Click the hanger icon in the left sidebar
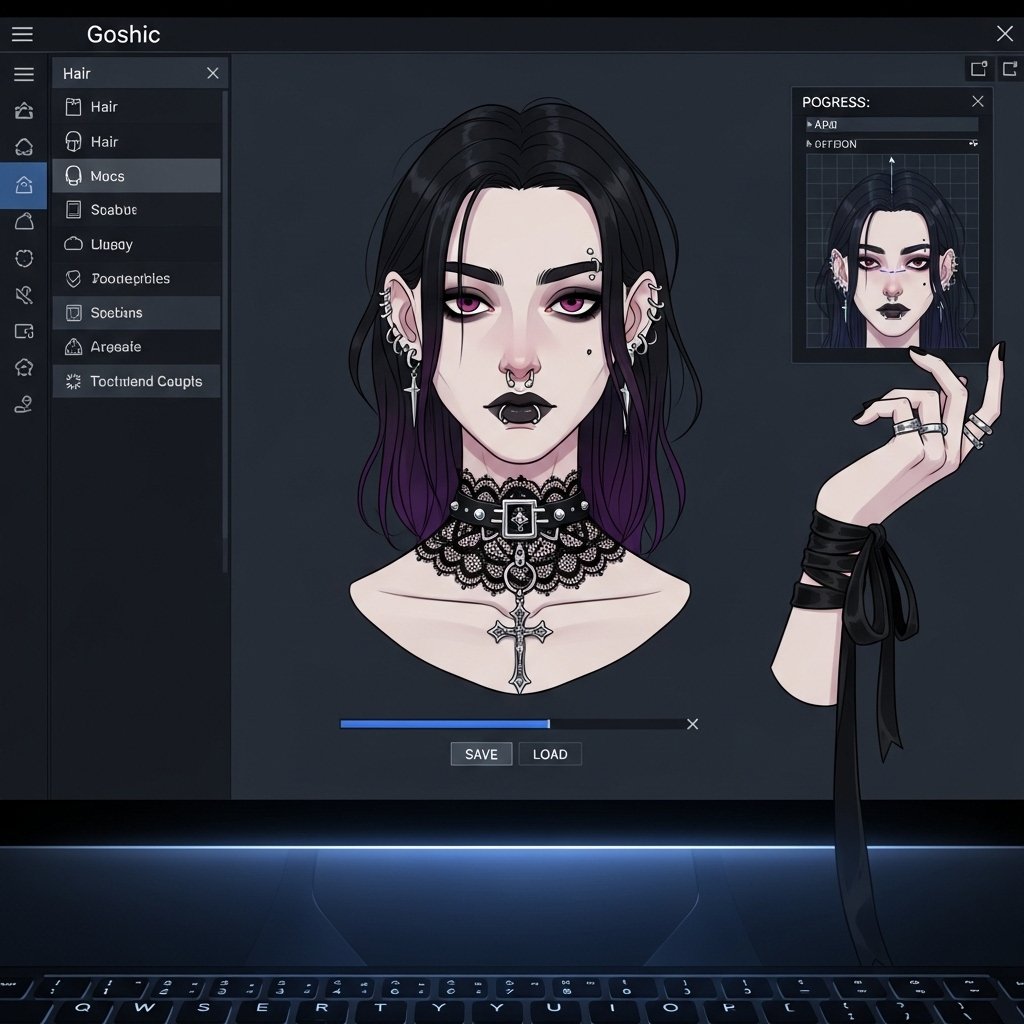 click(x=24, y=110)
